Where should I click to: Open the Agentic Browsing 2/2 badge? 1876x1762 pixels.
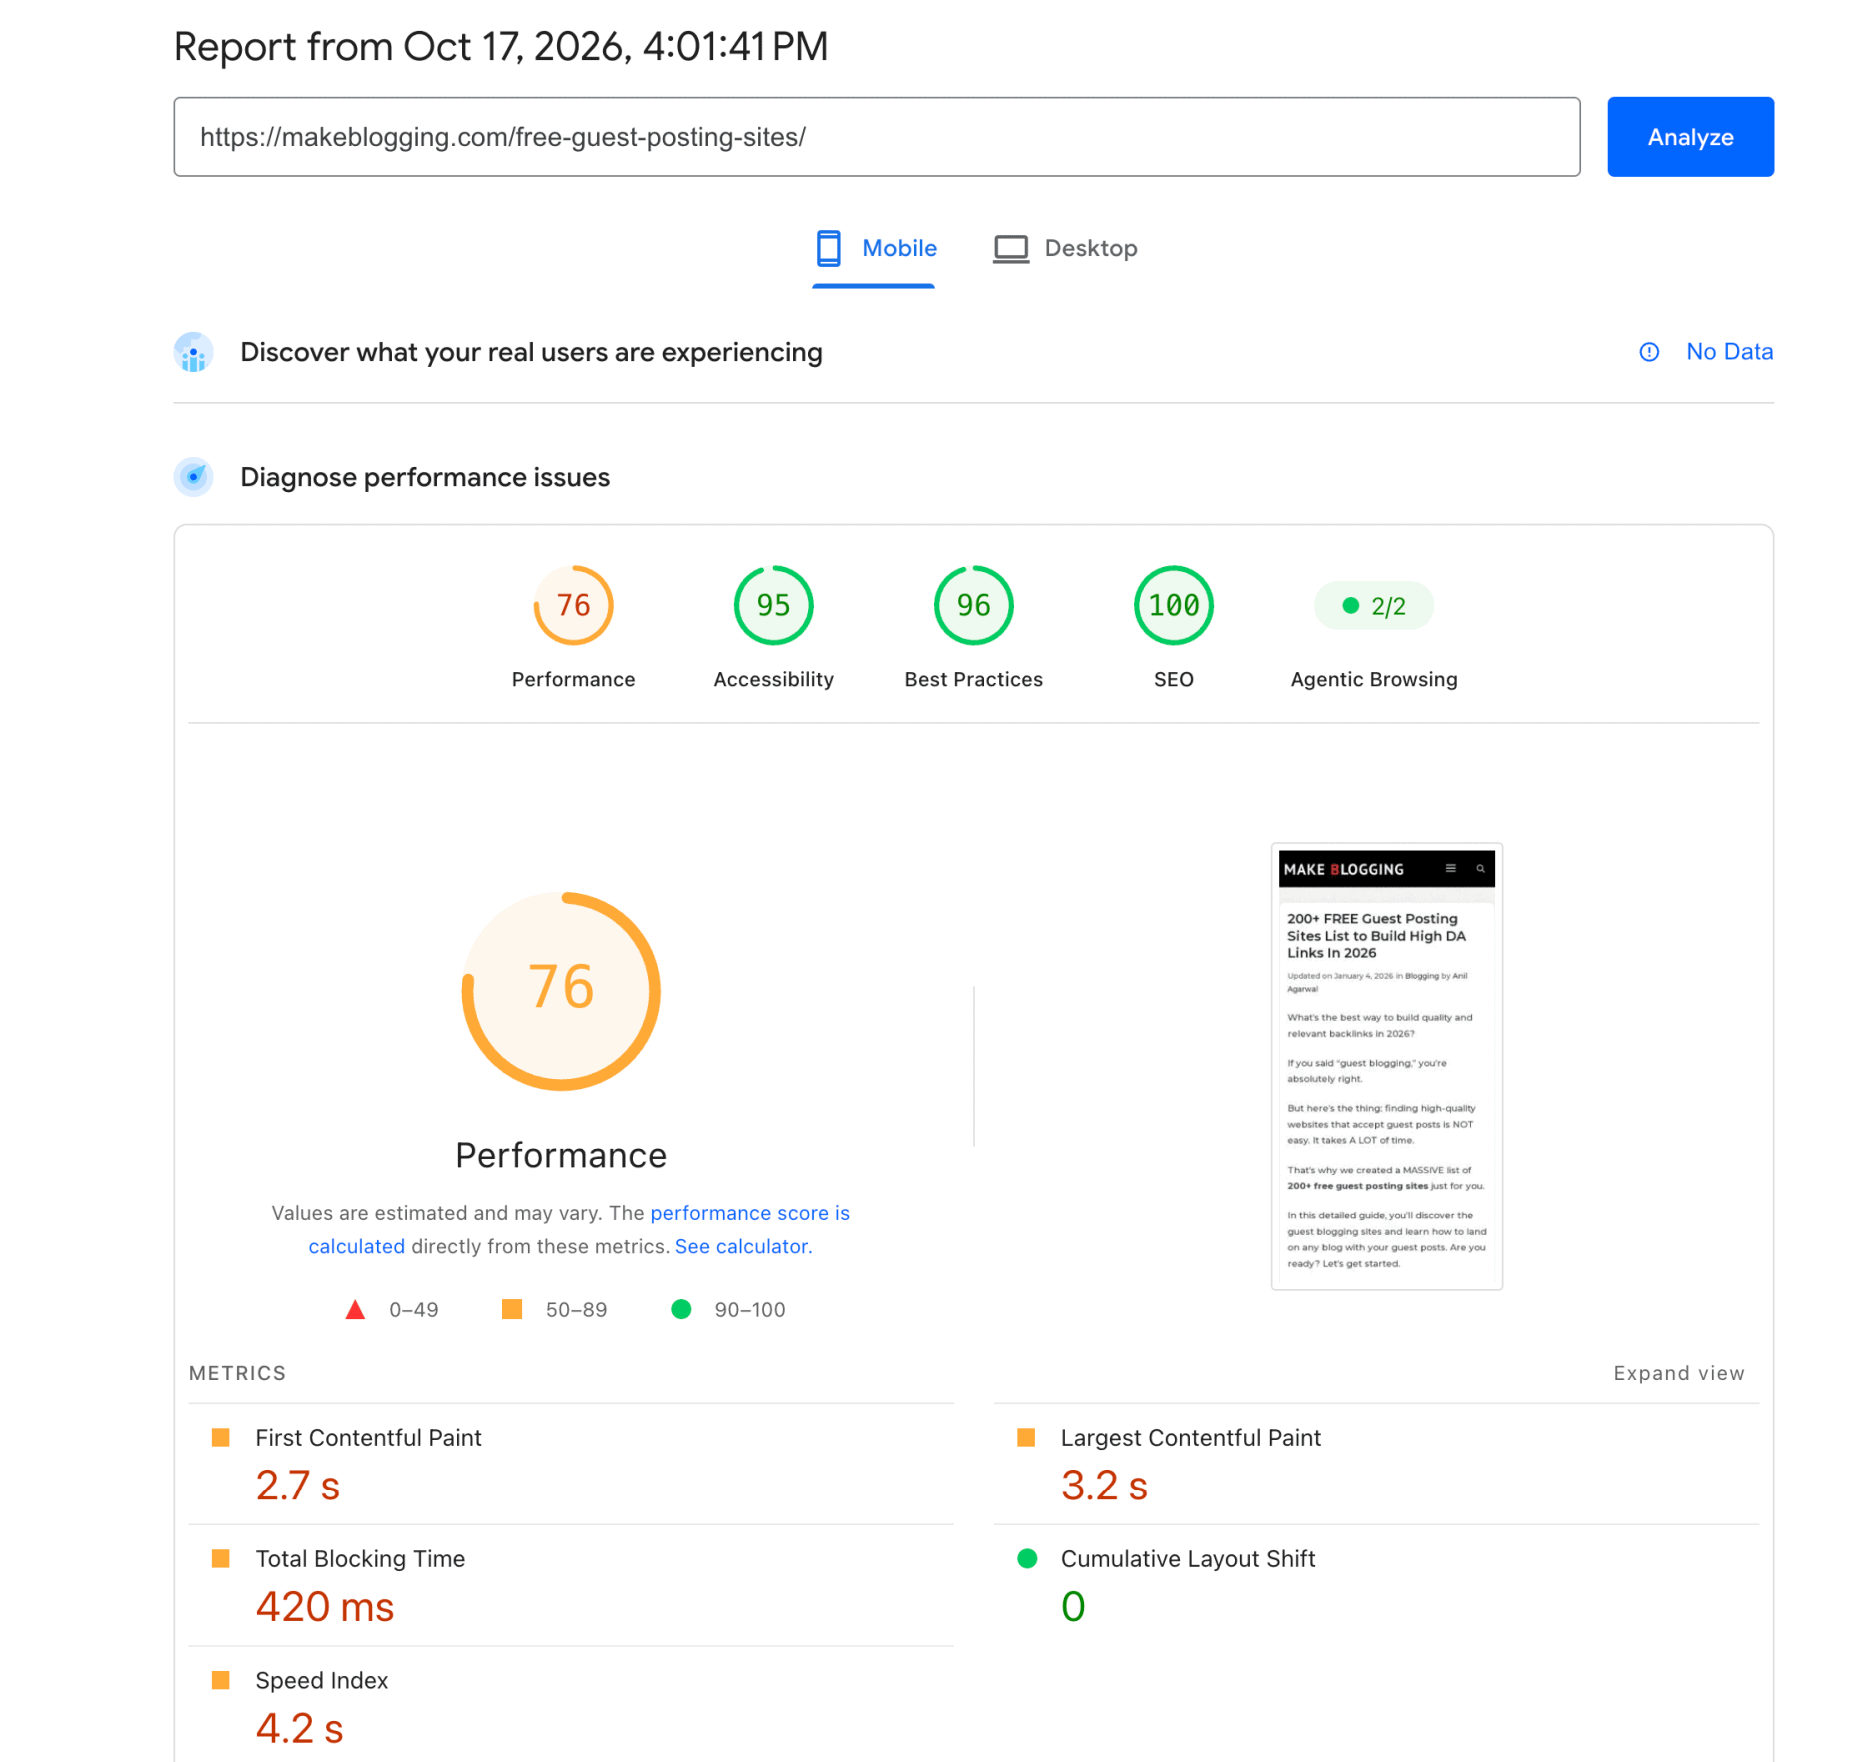[1373, 606]
